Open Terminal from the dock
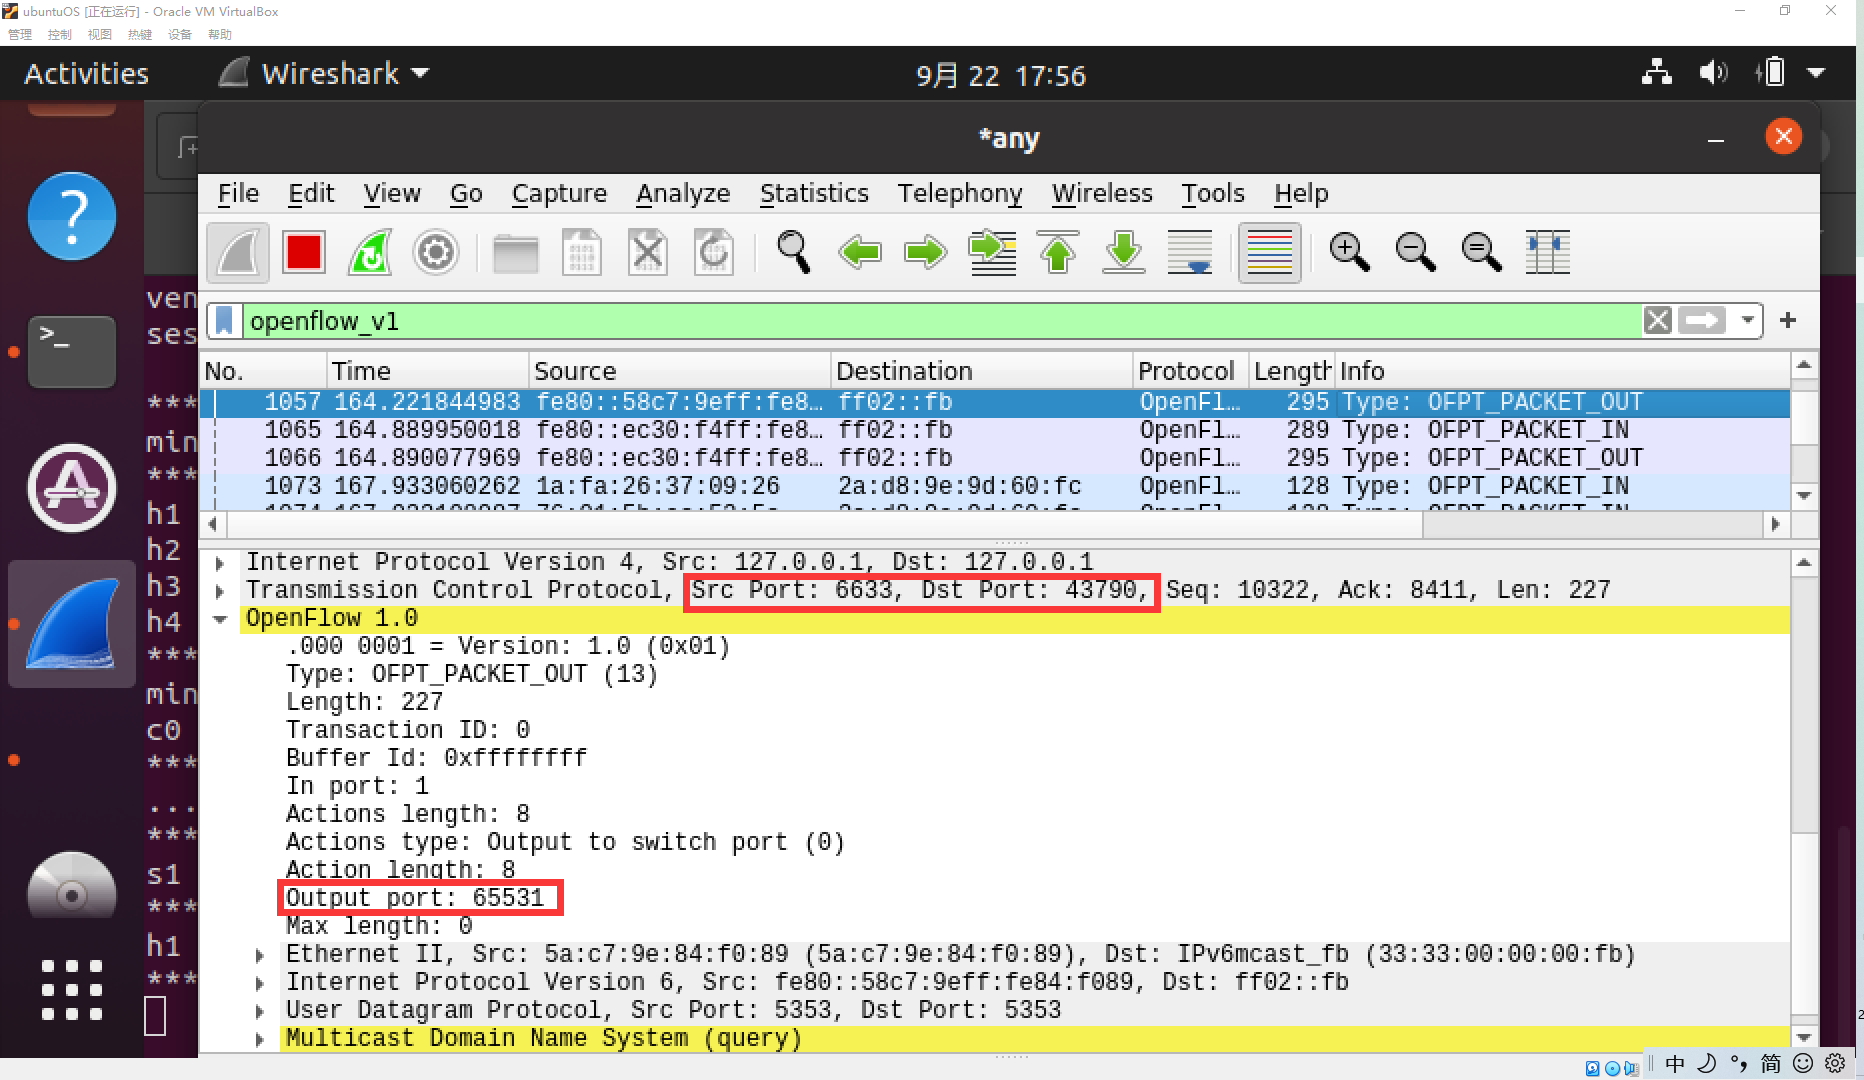Viewport: 1864px width, 1080px height. 72,352
